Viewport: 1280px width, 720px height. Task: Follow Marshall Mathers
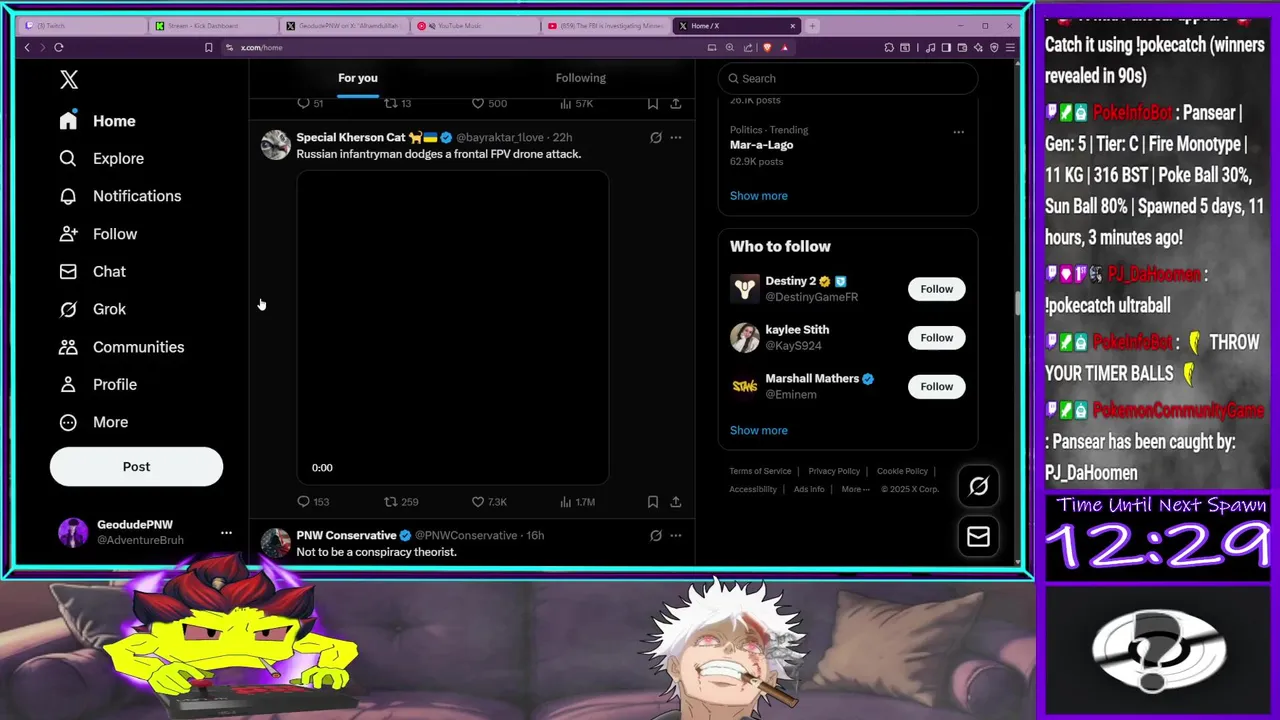[x=936, y=386]
